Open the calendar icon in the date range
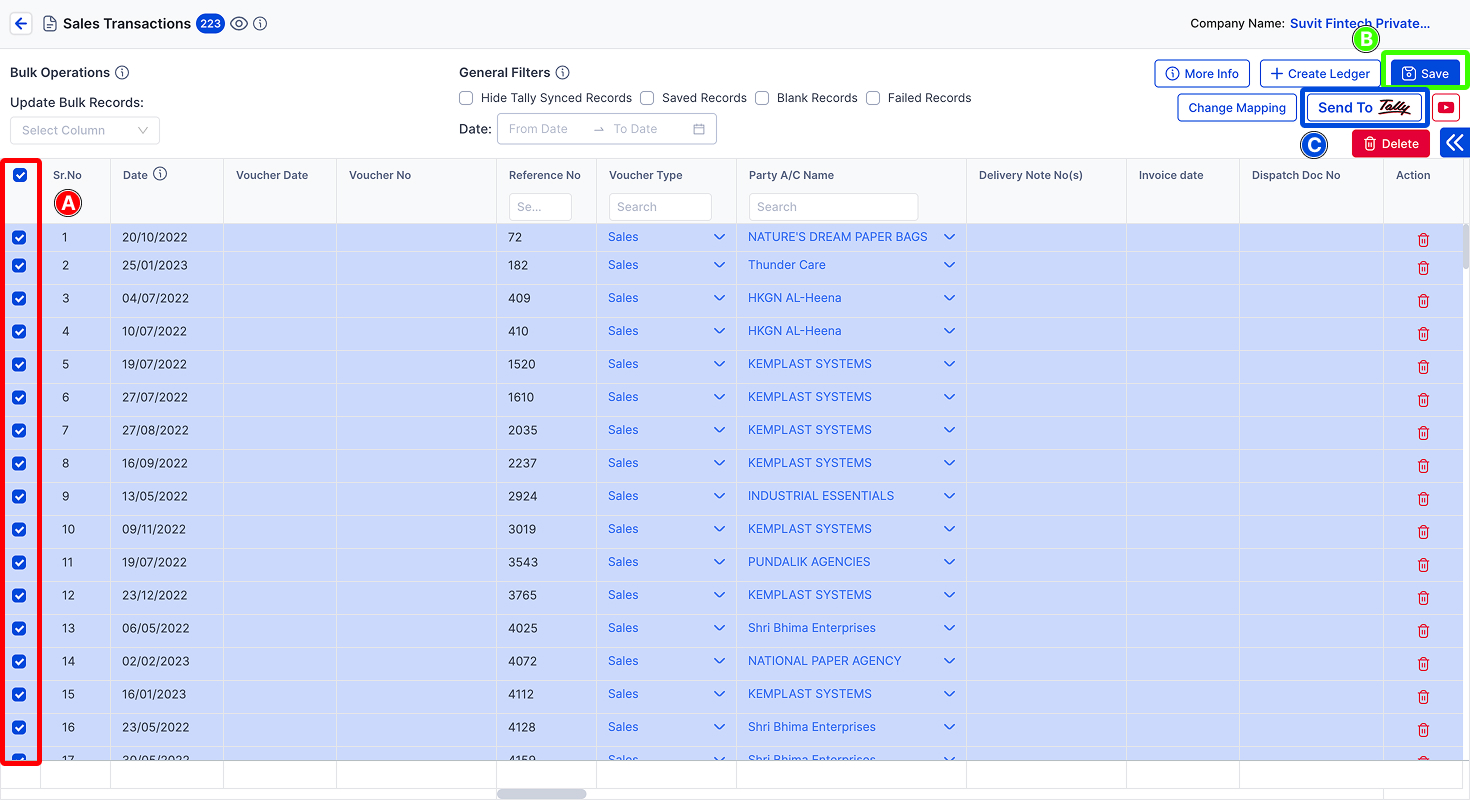1470x800 pixels. coord(699,129)
